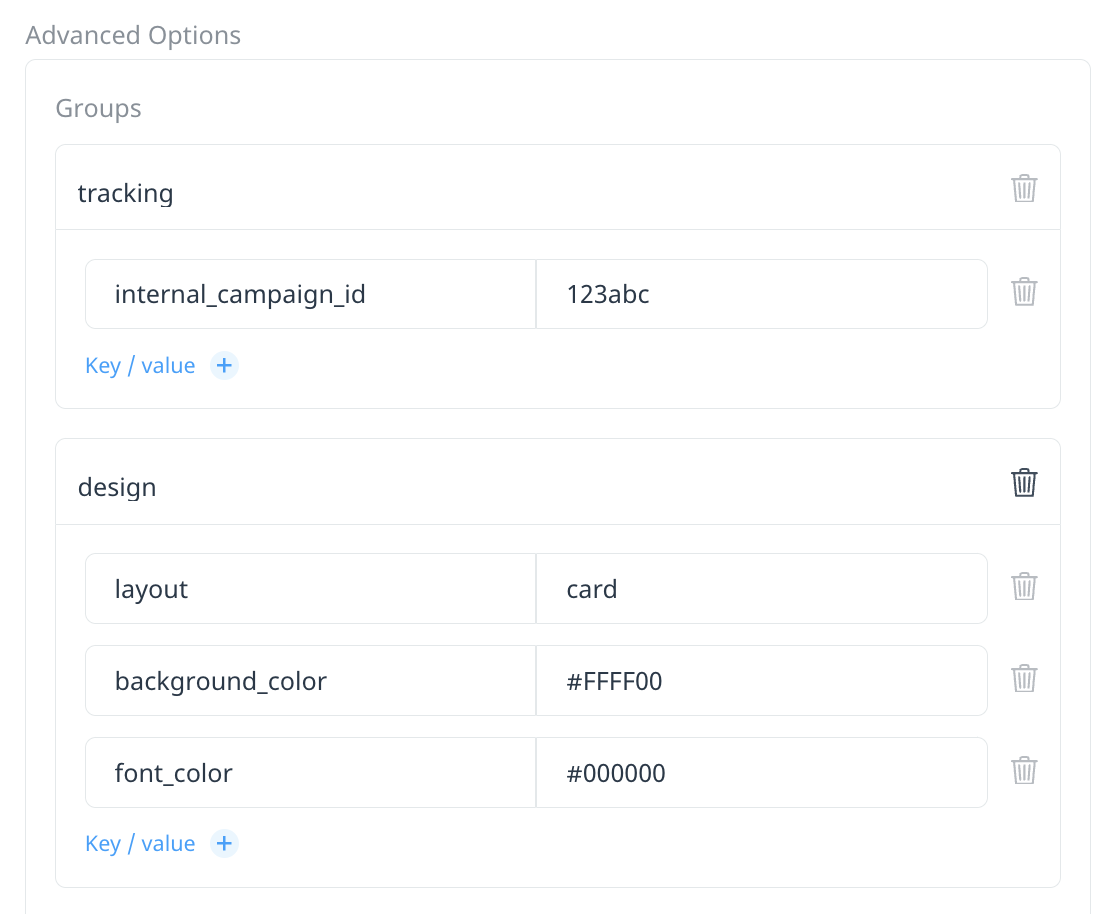Add Key / value link under design
Viewport: 1112px width, 914px height.
pyautogui.click(x=140, y=844)
